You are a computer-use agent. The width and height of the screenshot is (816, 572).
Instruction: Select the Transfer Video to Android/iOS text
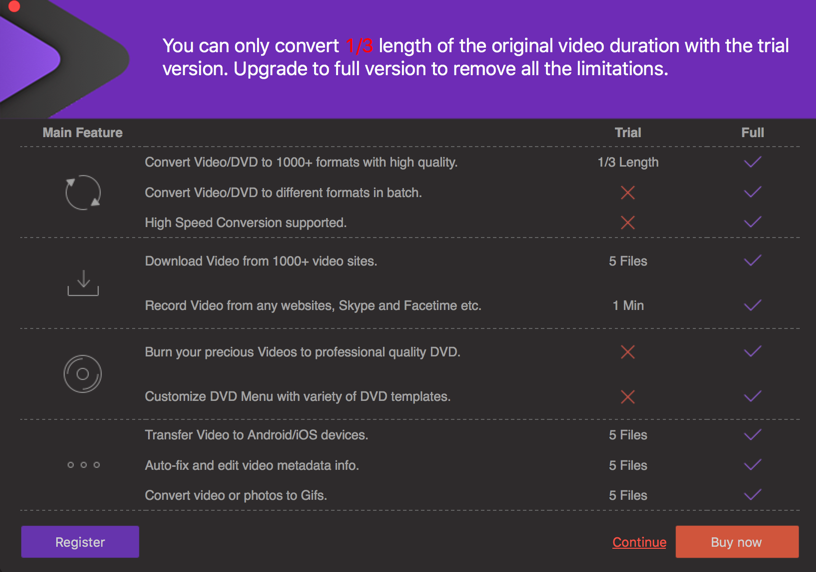(257, 435)
